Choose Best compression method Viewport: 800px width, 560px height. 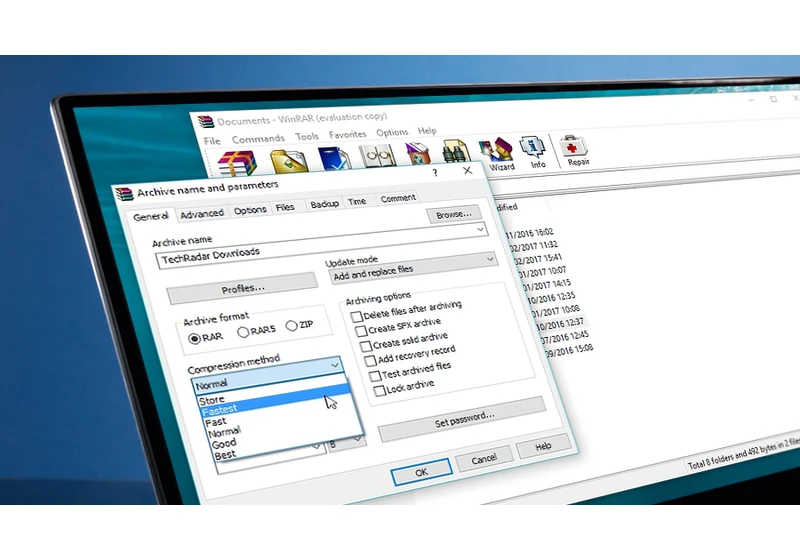(226, 455)
